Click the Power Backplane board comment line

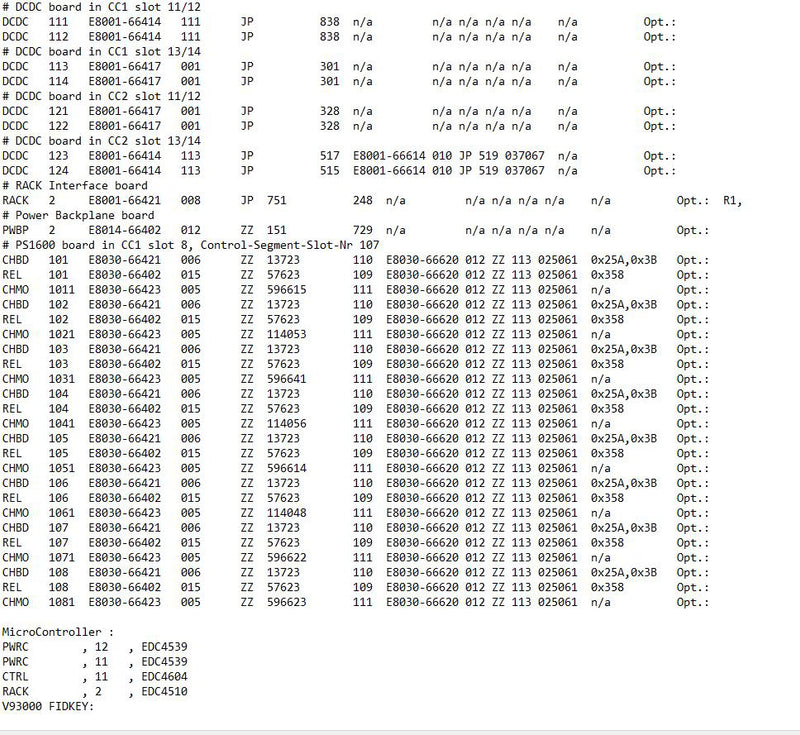pyautogui.click(x=80, y=215)
